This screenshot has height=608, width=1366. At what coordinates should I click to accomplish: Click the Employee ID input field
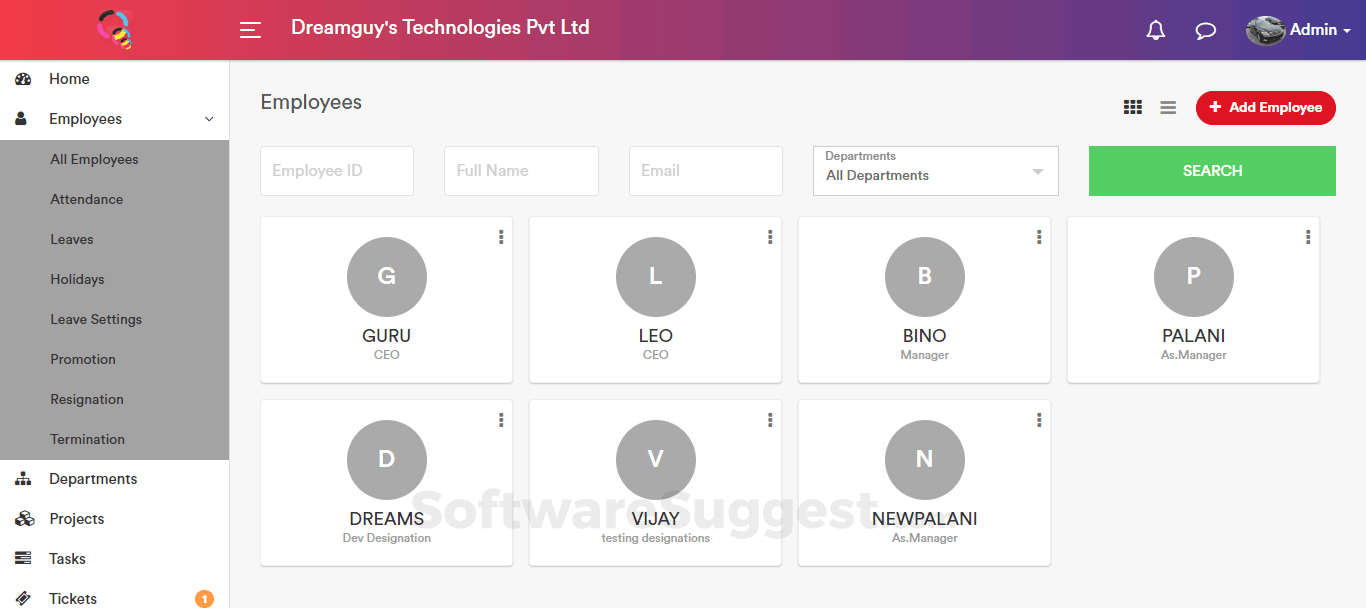(x=337, y=171)
